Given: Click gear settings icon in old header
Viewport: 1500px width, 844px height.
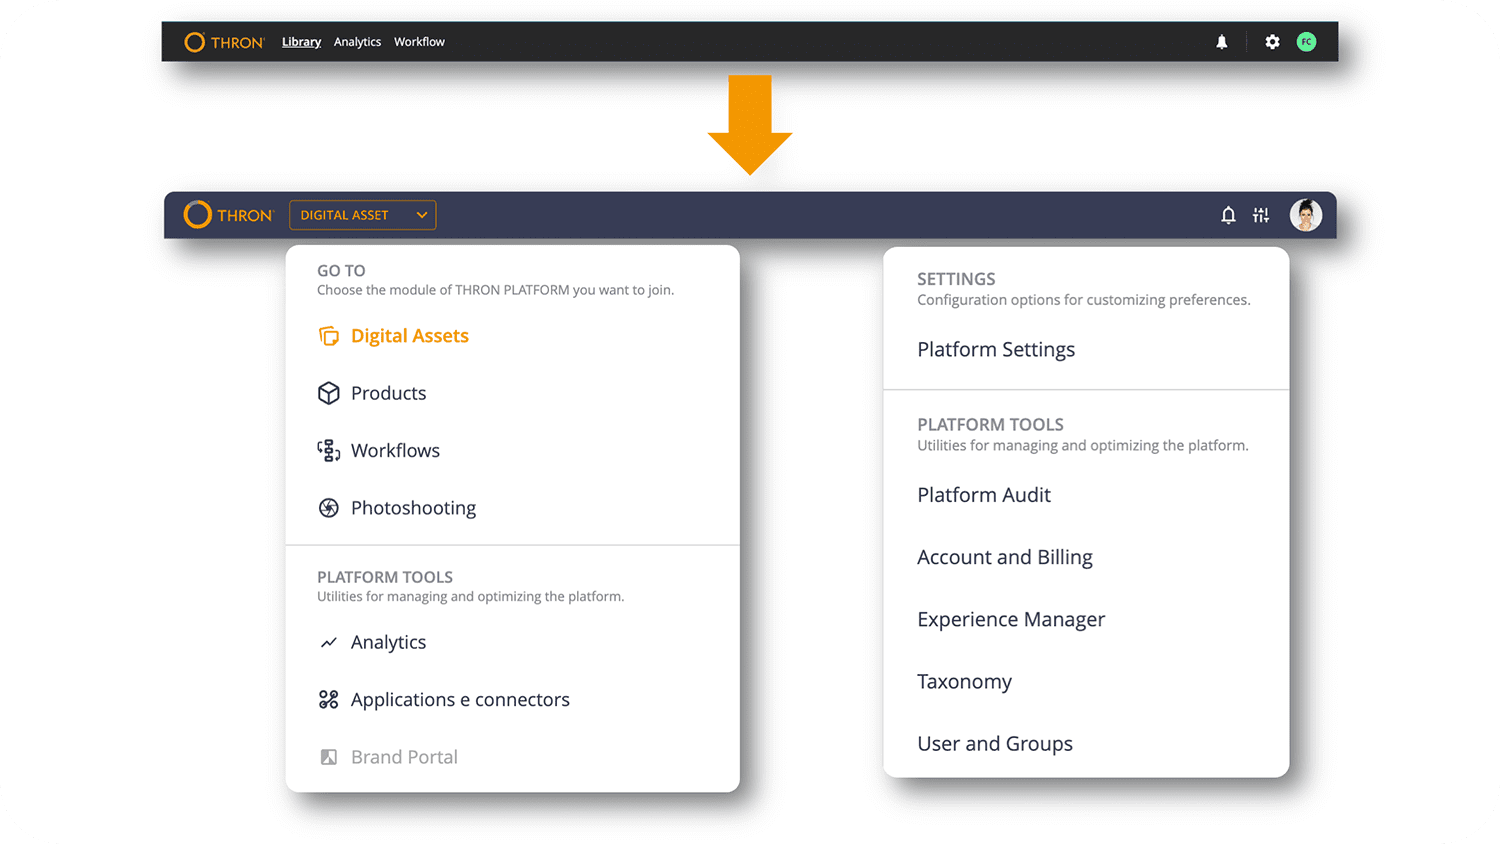Looking at the screenshot, I should tap(1272, 42).
